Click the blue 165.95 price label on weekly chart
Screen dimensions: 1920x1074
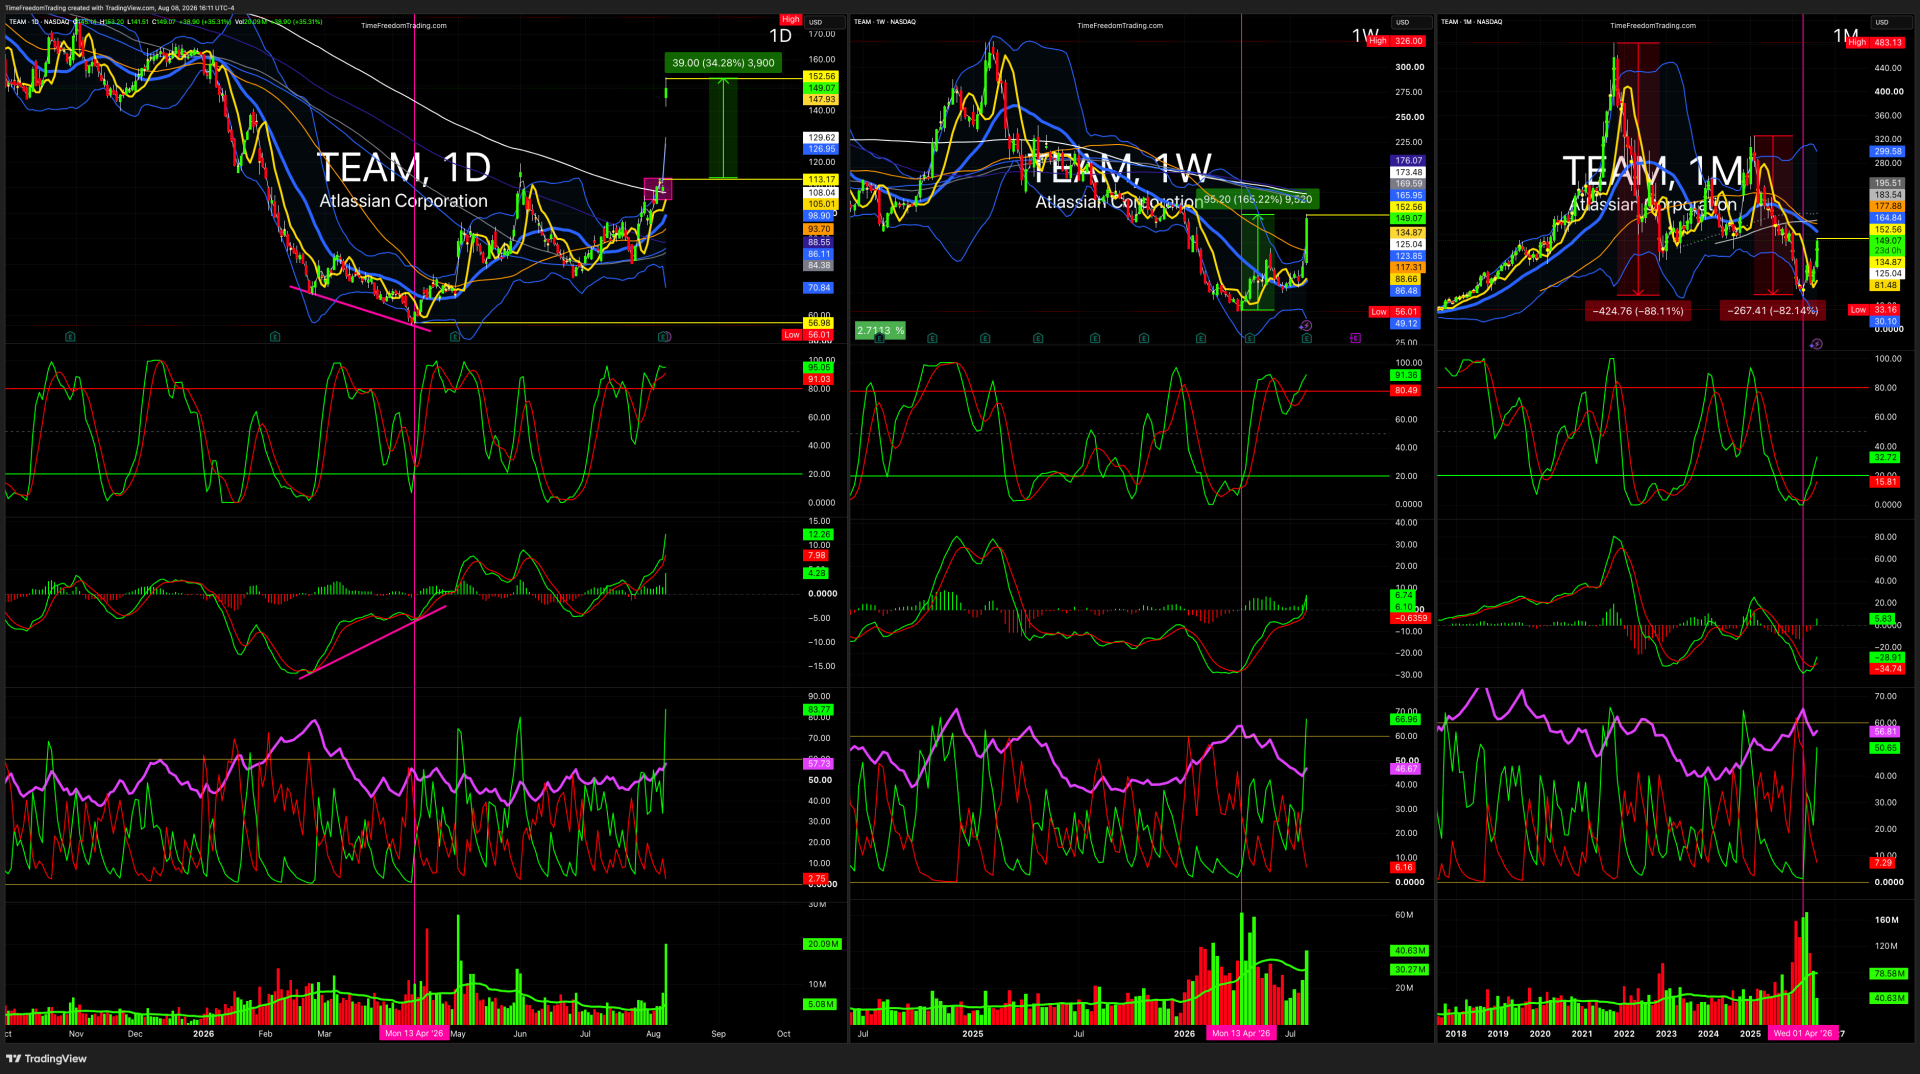[x=1408, y=196]
